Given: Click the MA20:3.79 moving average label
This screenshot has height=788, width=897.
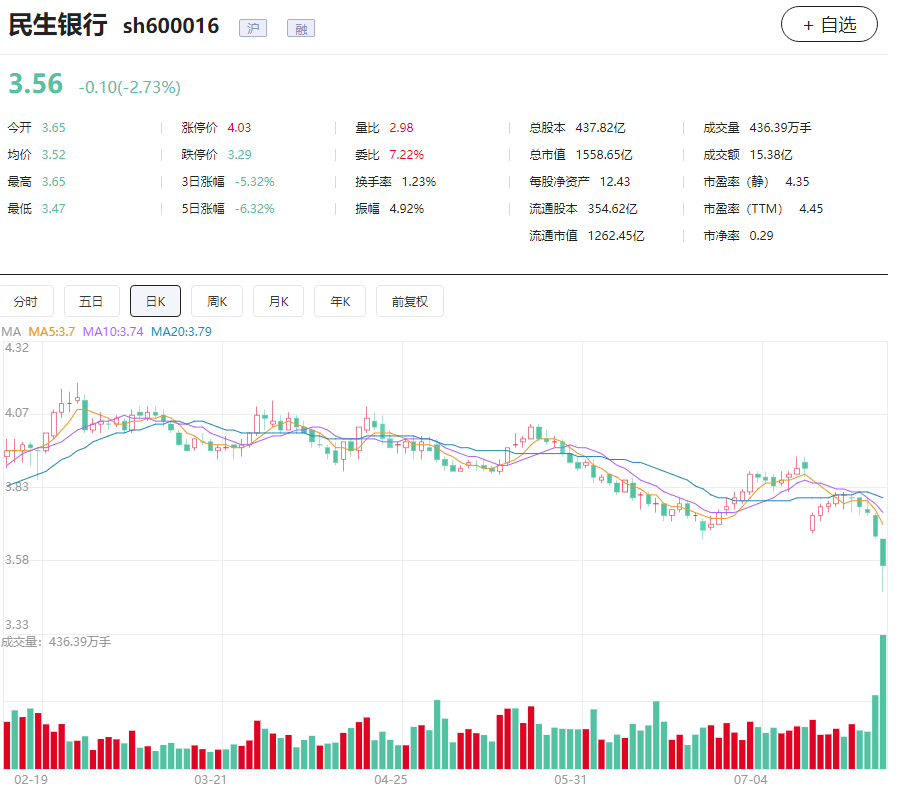Looking at the screenshot, I should tap(181, 332).
